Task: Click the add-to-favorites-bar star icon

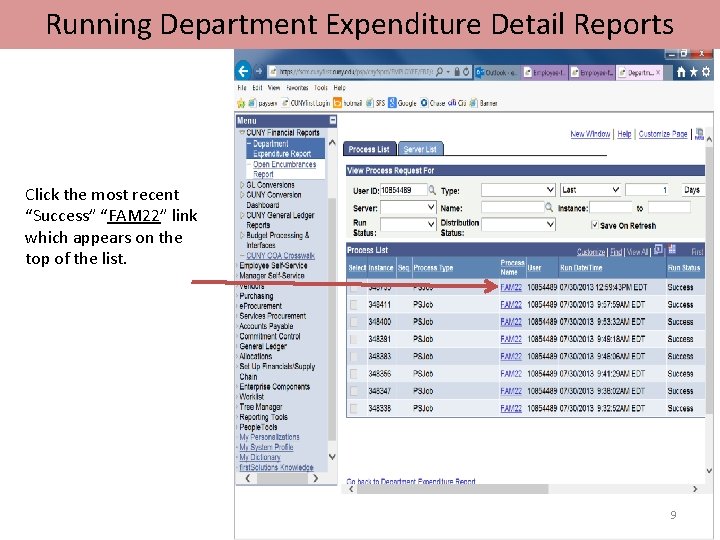Action: [241, 103]
